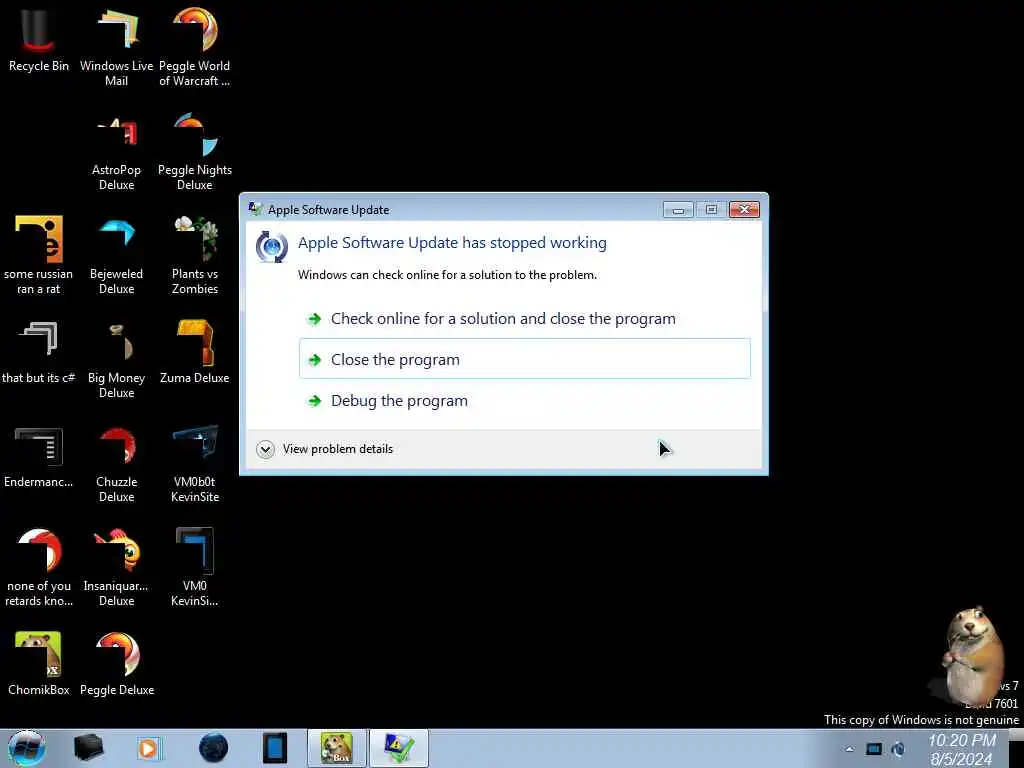Open the Windows Start orb
Screen dimensions: 1024x768
27,748
